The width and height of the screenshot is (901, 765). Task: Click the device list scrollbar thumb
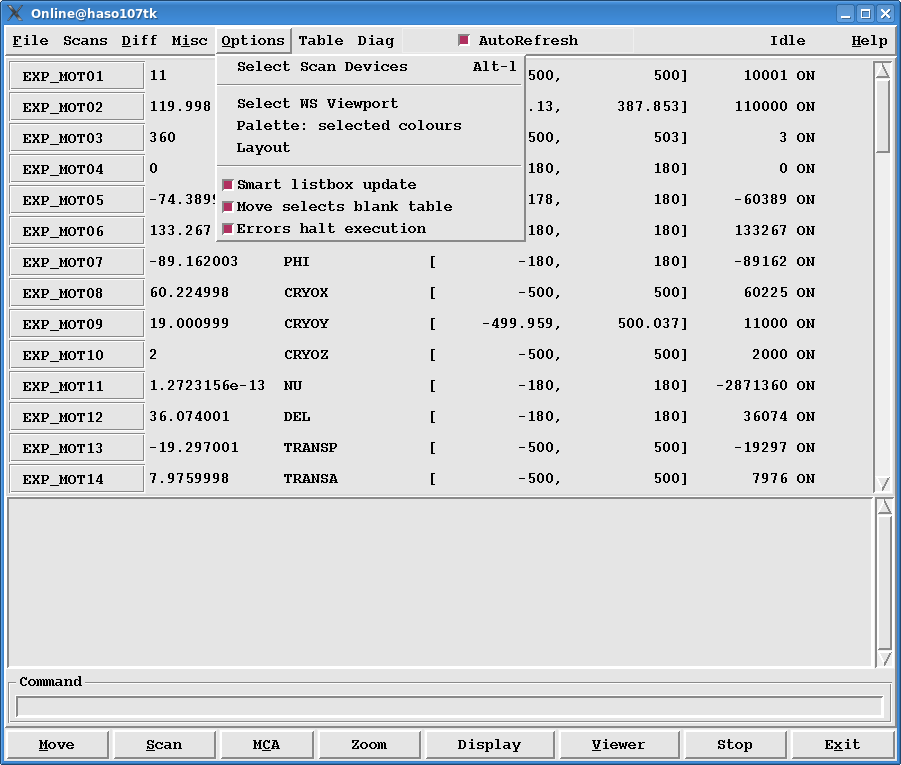[x=884, y=117]
